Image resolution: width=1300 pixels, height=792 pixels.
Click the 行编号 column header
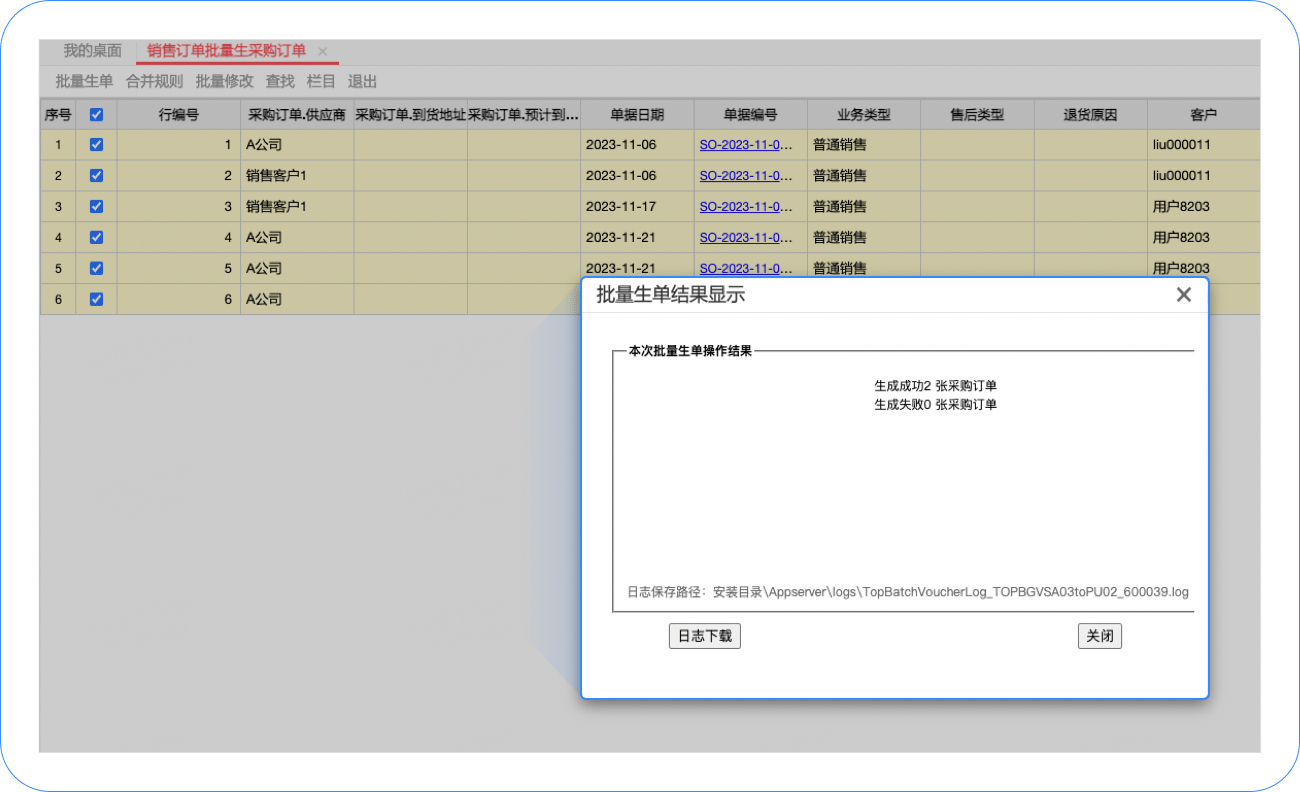179,114
